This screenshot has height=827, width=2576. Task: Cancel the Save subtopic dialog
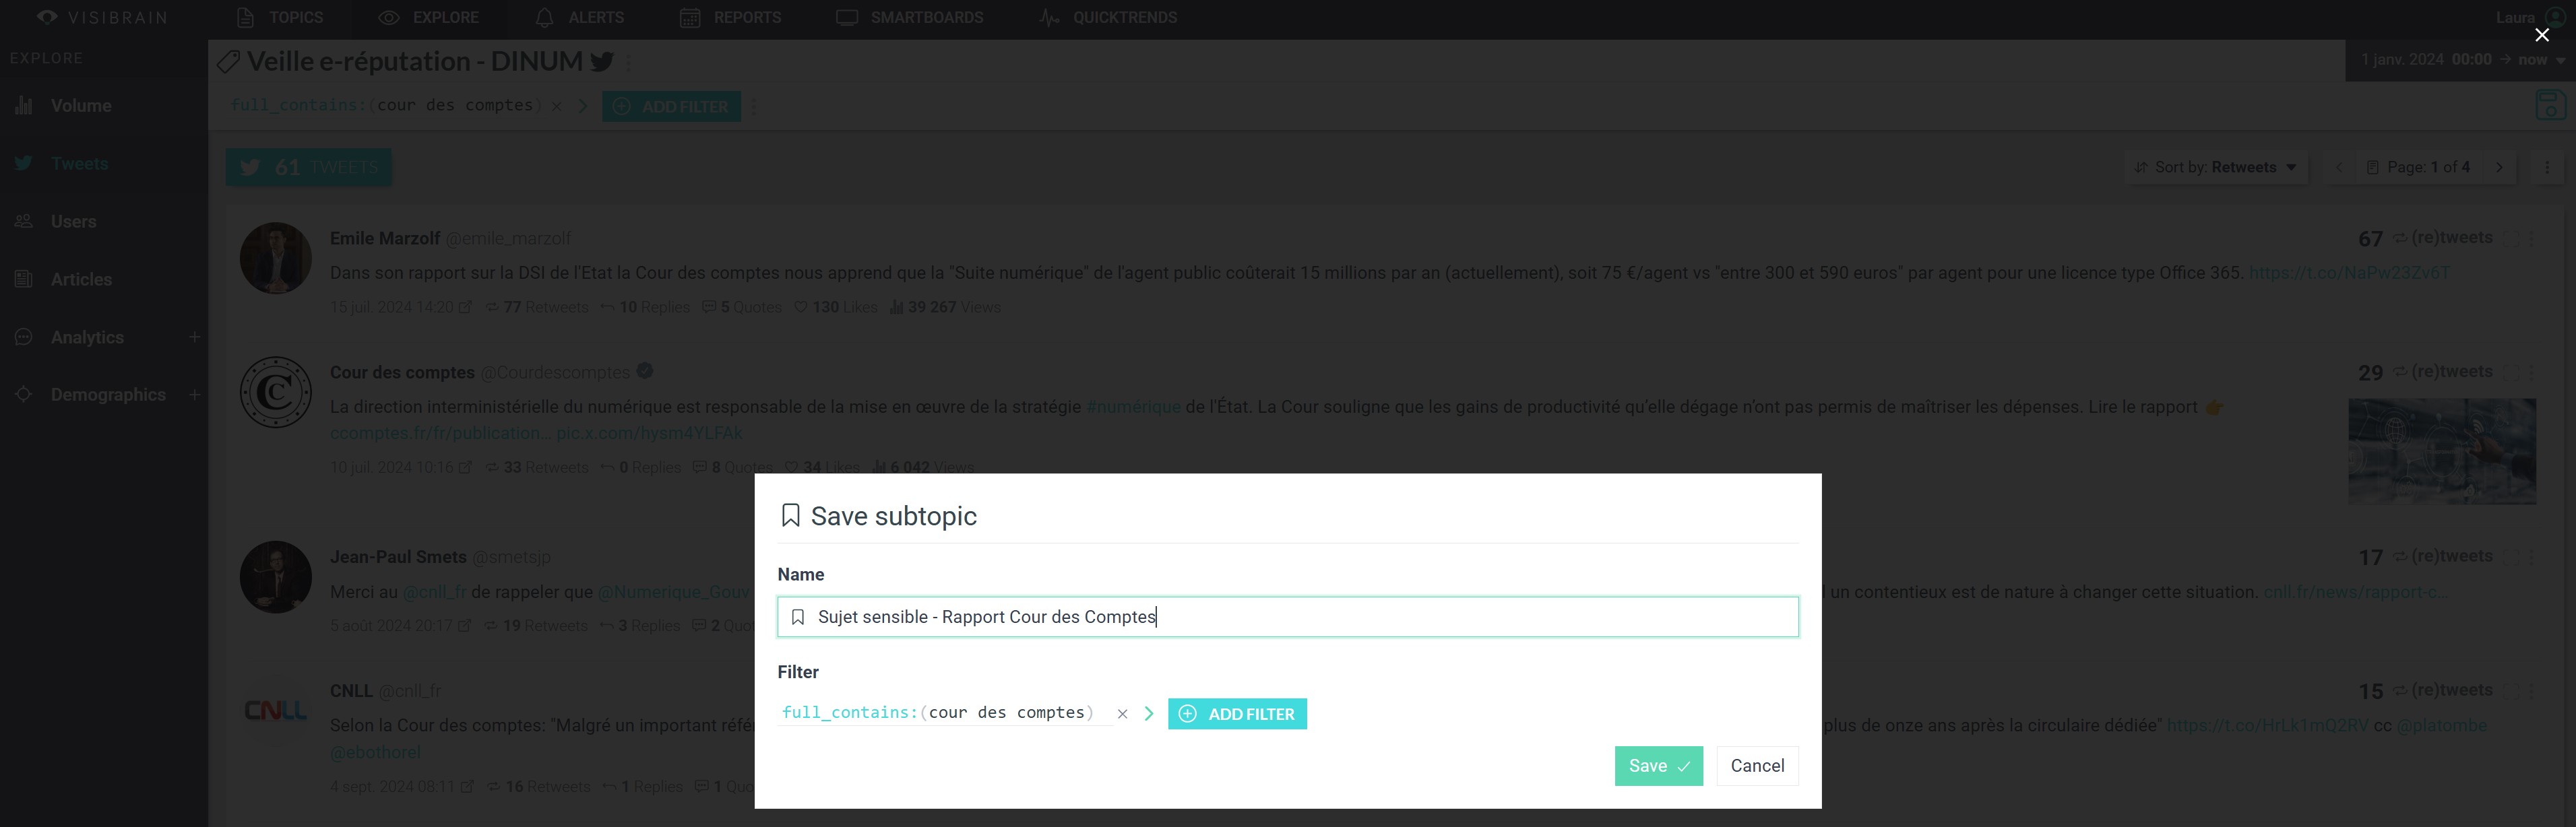tap(1756, 766)
